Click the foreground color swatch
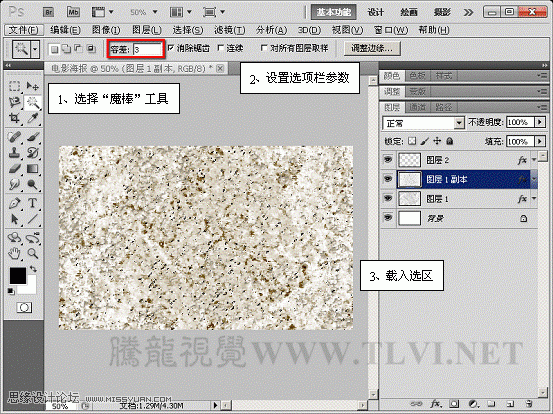553x414 pixels. 18,275
